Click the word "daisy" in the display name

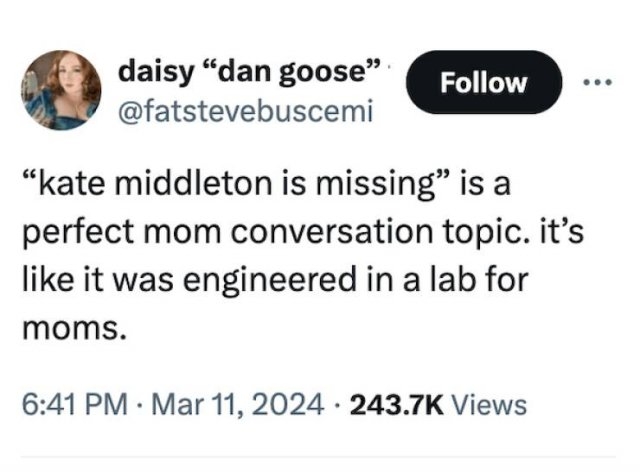tap(150, 72)
